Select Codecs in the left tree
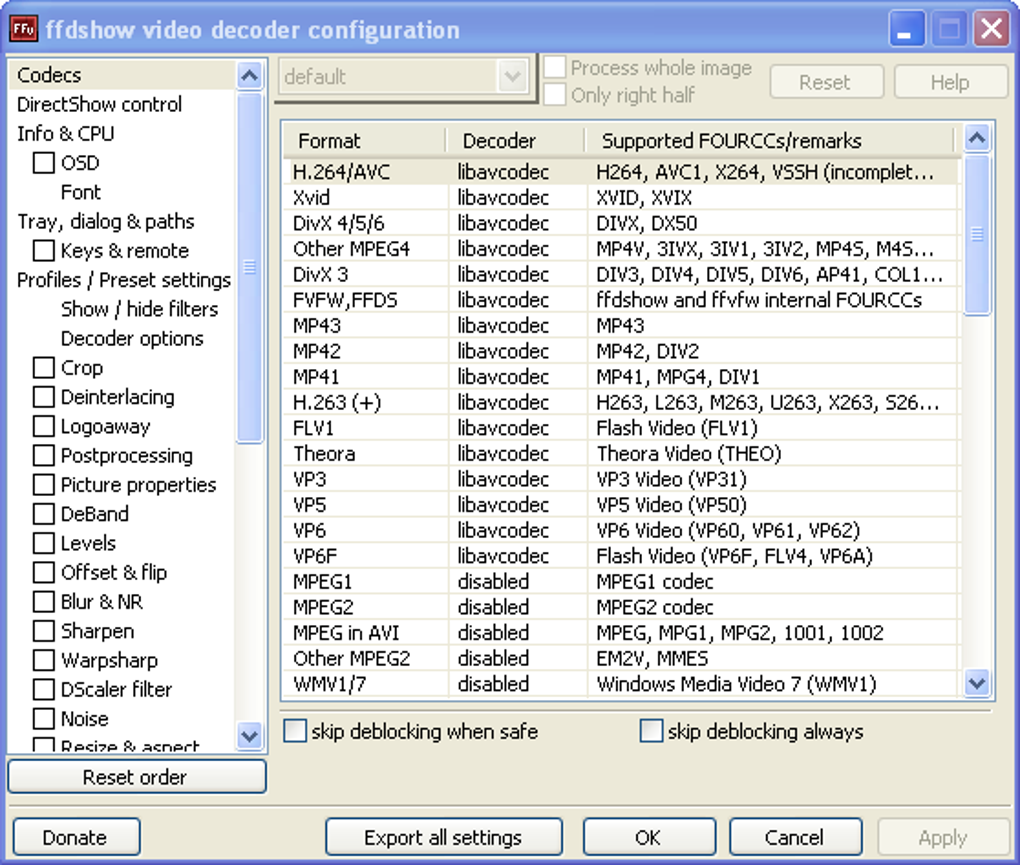This screenshot has width=1020, height=865. [49, 75]
